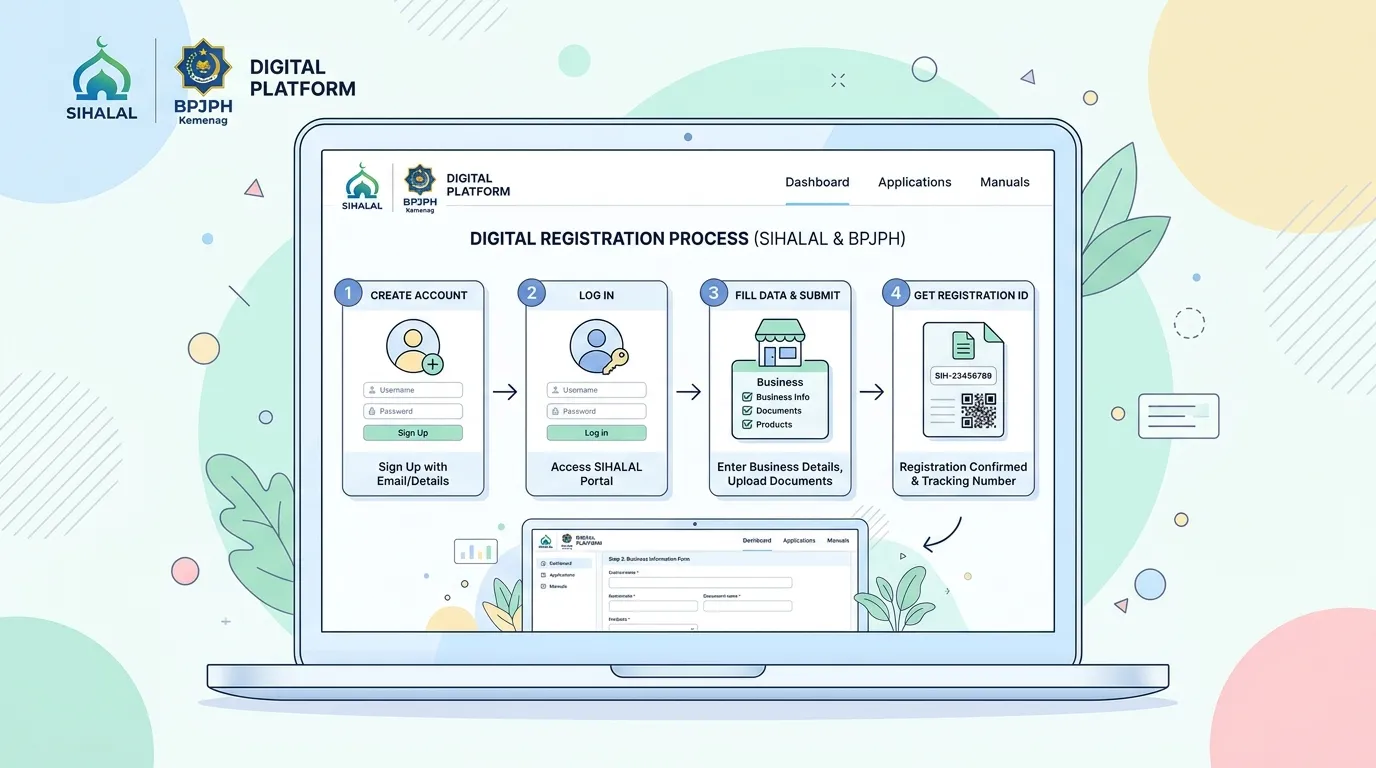
Task: Select the Applications tab in the inset window header
Action: click(x=799, y=541)
